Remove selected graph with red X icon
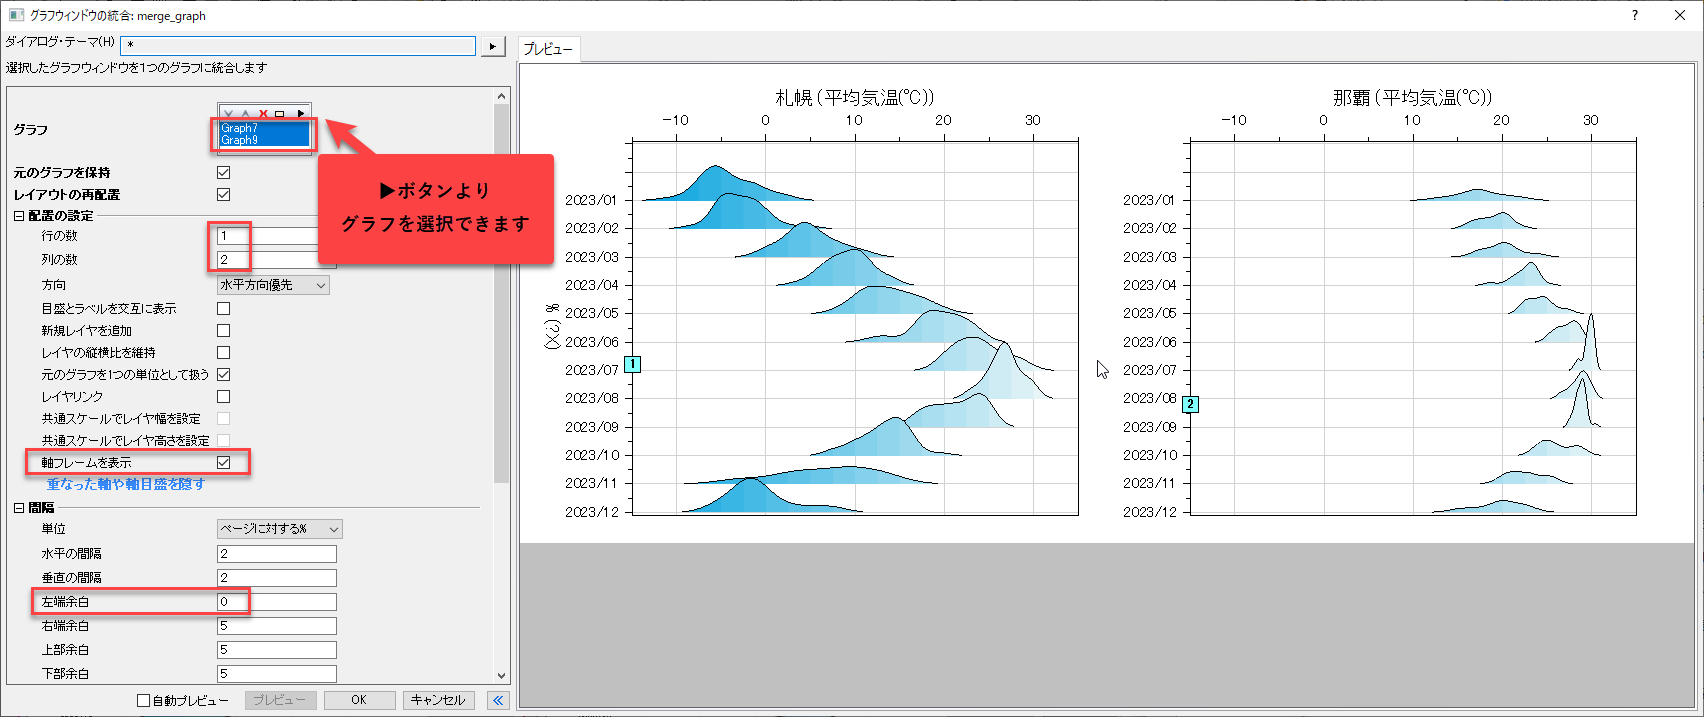This screenshot has width=1704, height=717. (263, 113)
